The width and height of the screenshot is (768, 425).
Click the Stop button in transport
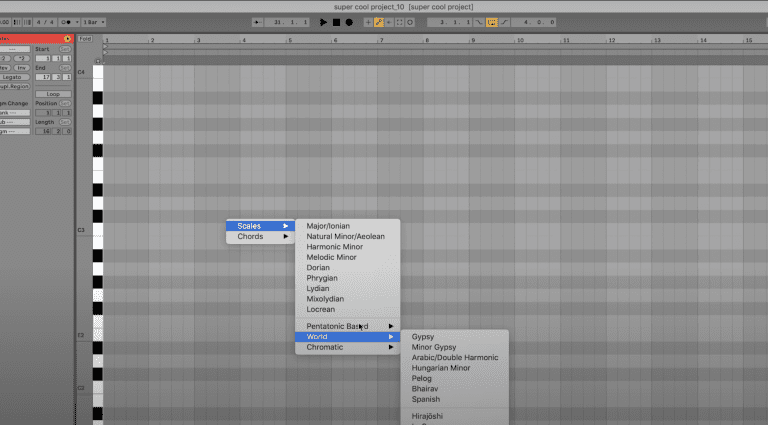pyautogui.click(x=337, y=21)
